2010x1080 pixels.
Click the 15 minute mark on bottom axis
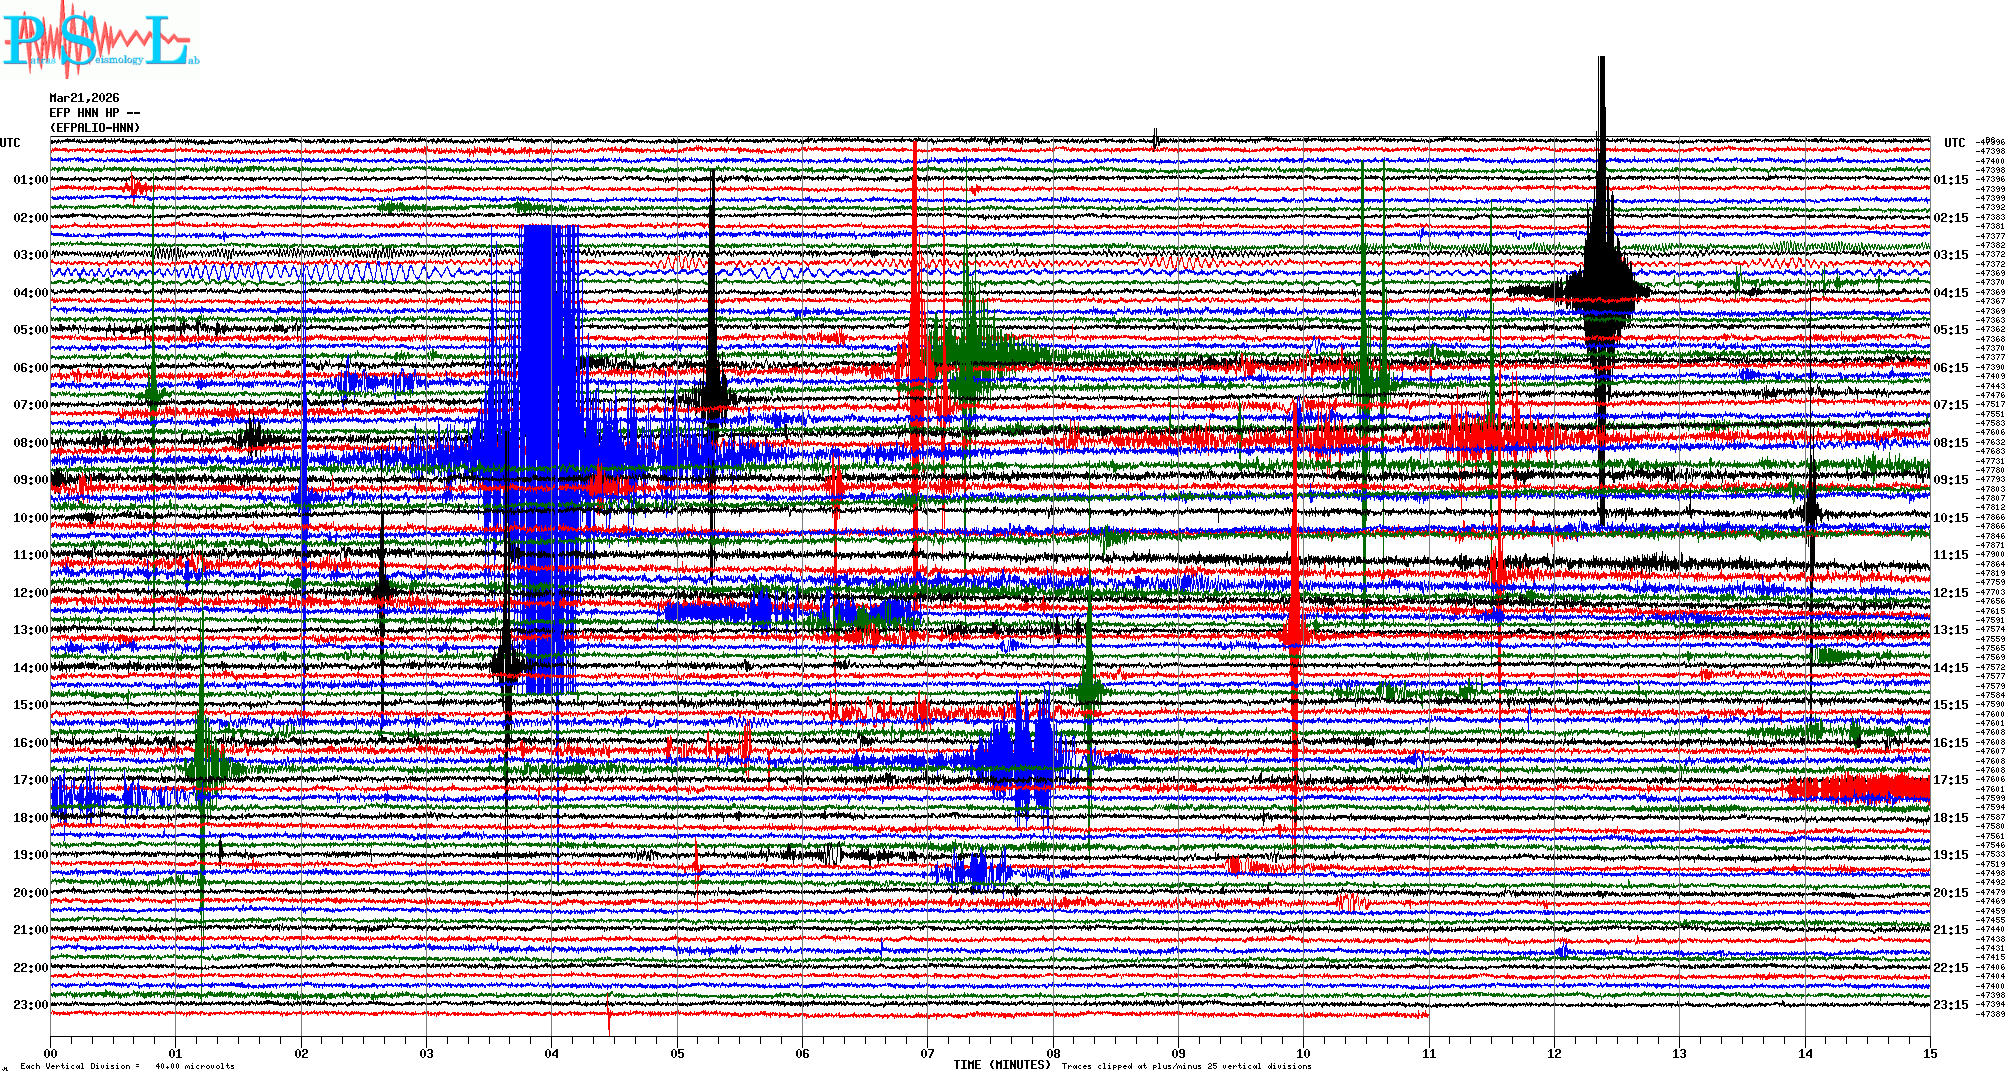[1930, 1053]
